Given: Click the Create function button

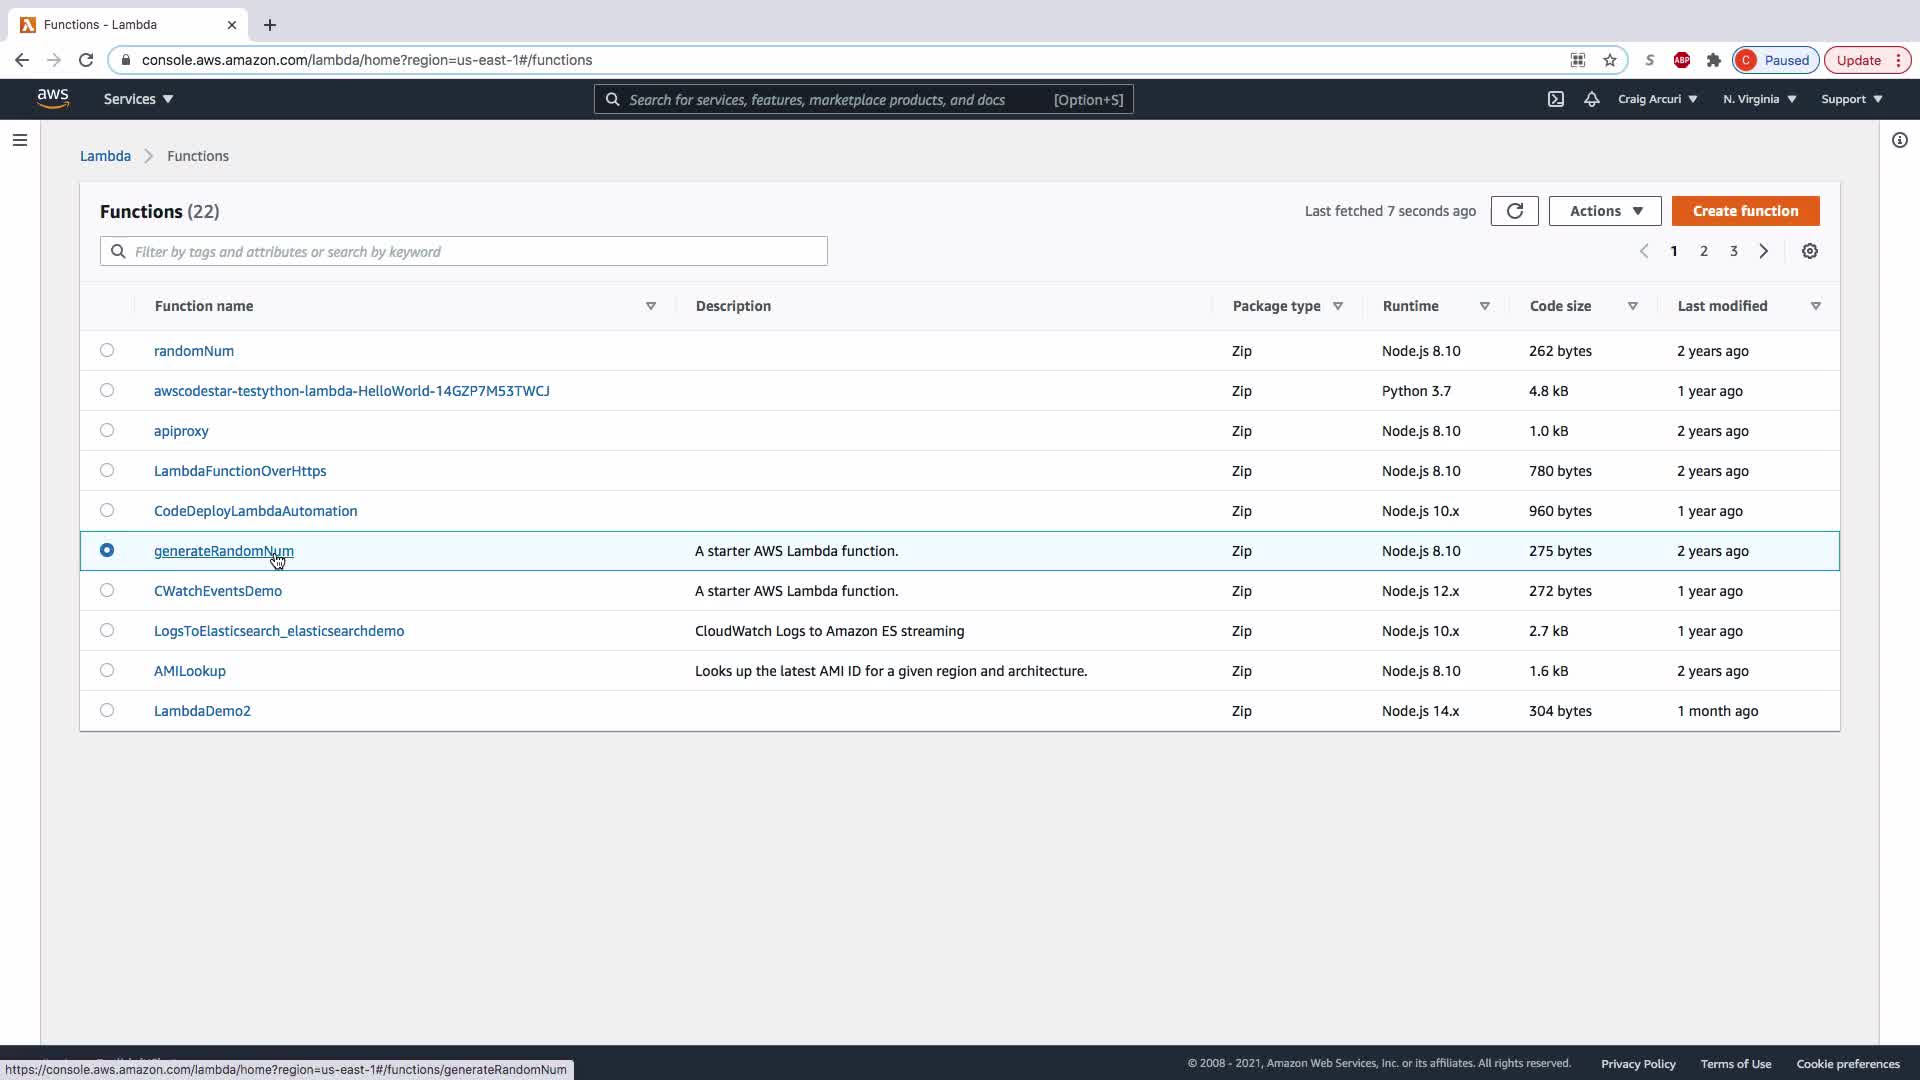Looking at the screenshot, I should (1745, 211).
